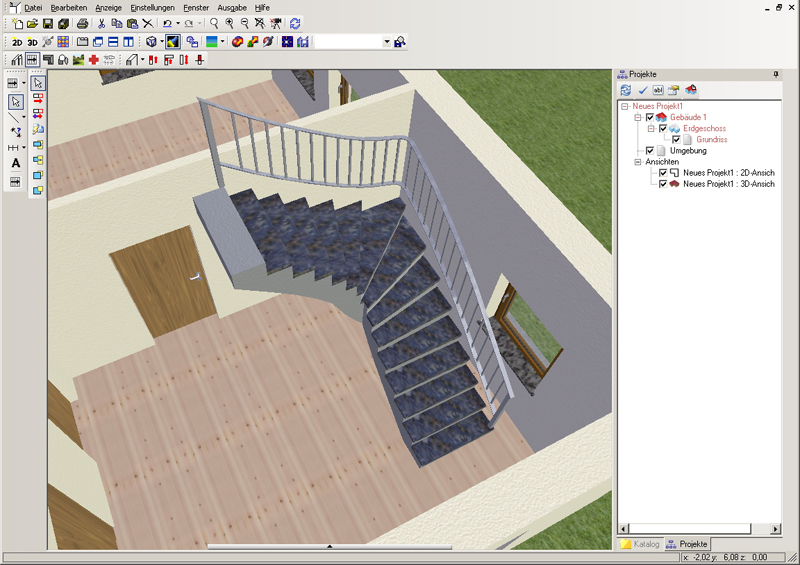This screenshot has height=565, width=800.
Task: Switch to the Katalog tab
Action: click(x=640, y=544)
